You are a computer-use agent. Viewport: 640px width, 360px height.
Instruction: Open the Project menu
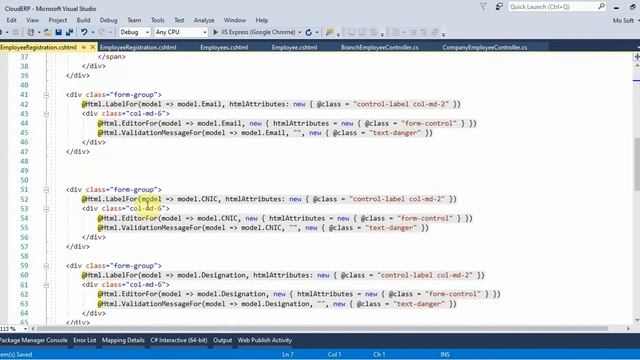pyautogui.click(x=58, y=20)
